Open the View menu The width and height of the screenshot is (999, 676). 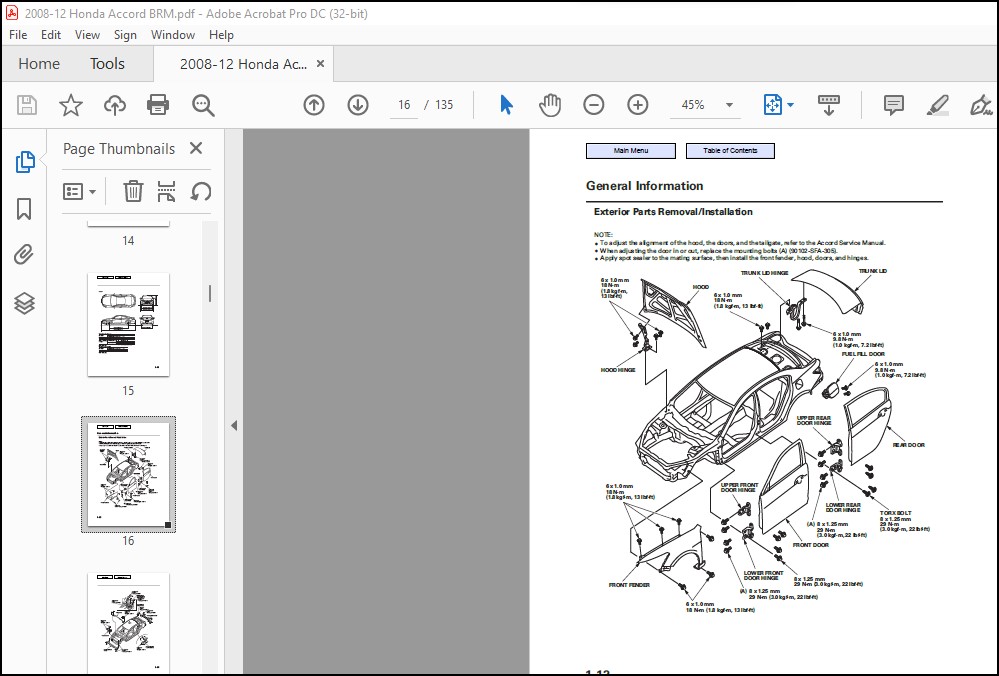pos(87,35)
